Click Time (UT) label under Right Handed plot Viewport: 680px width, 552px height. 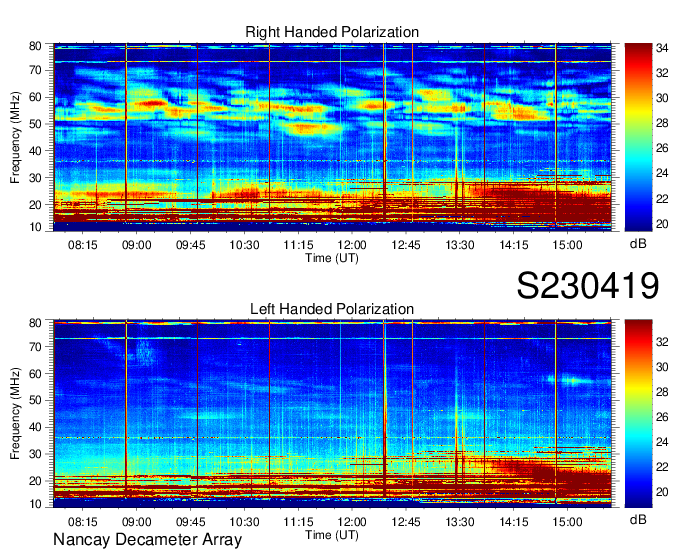tap(332, 258)
